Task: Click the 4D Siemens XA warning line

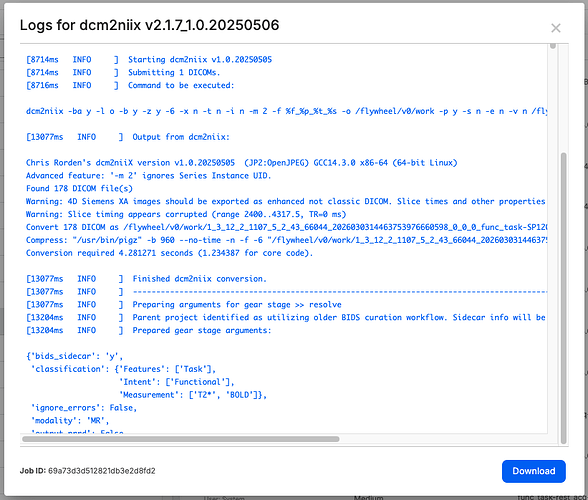Action: (285, 201)
